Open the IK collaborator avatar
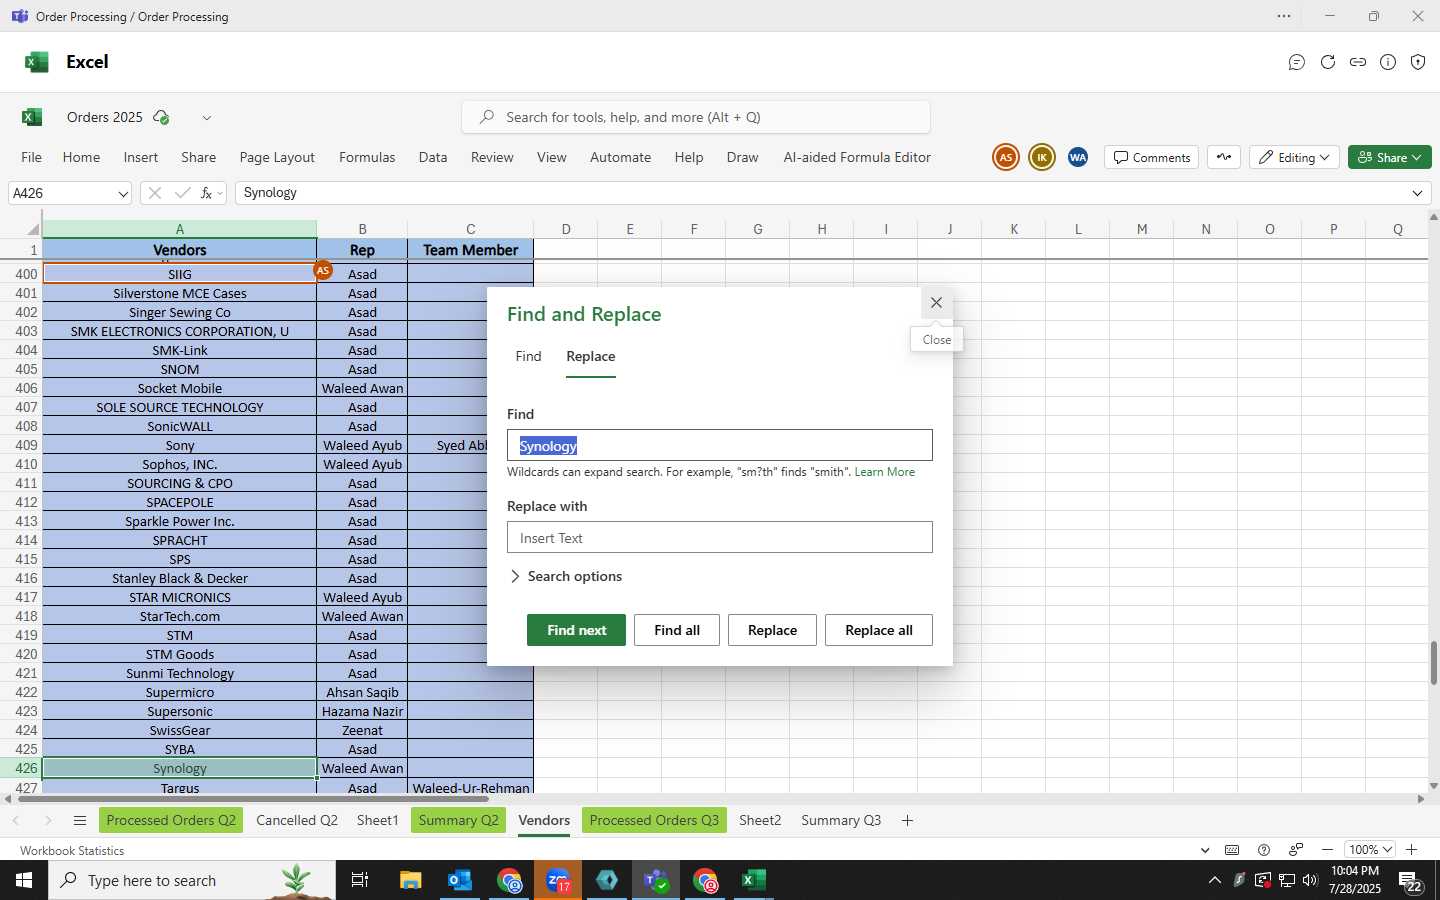Screen dimensions: 1440x900 click(1042, 157)
